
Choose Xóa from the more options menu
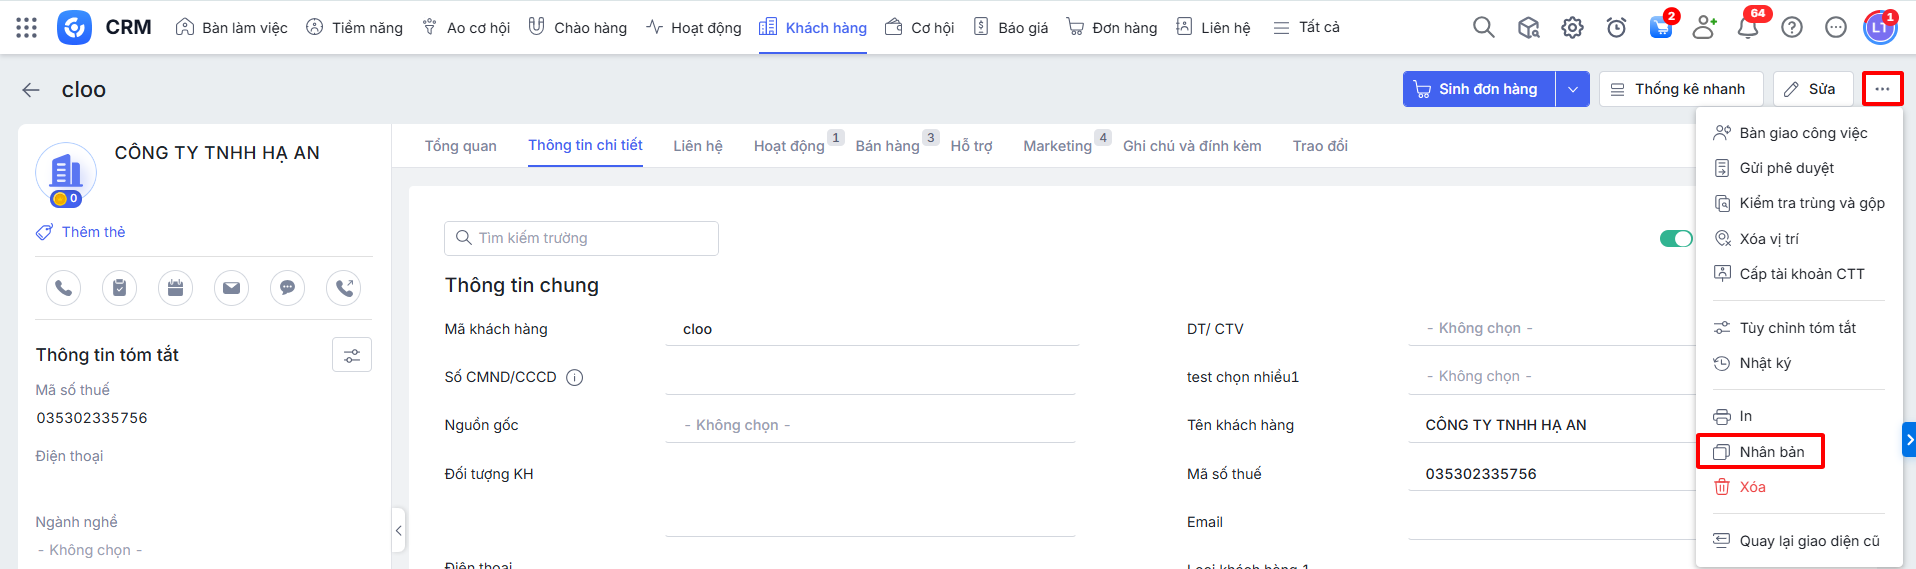[x=1752, y=487]
